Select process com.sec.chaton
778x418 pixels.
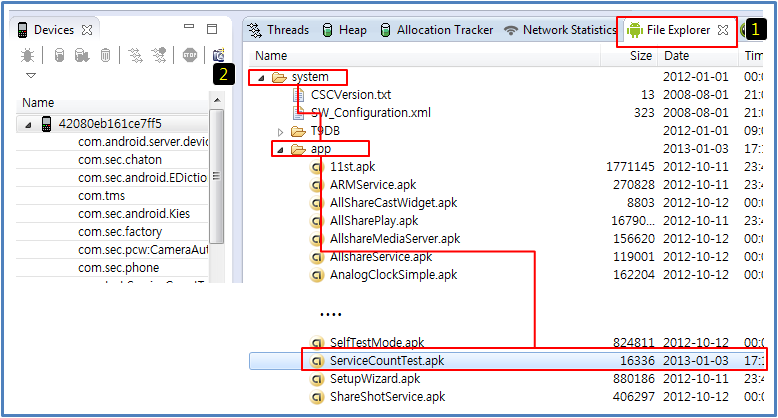(x=120, y=160)
